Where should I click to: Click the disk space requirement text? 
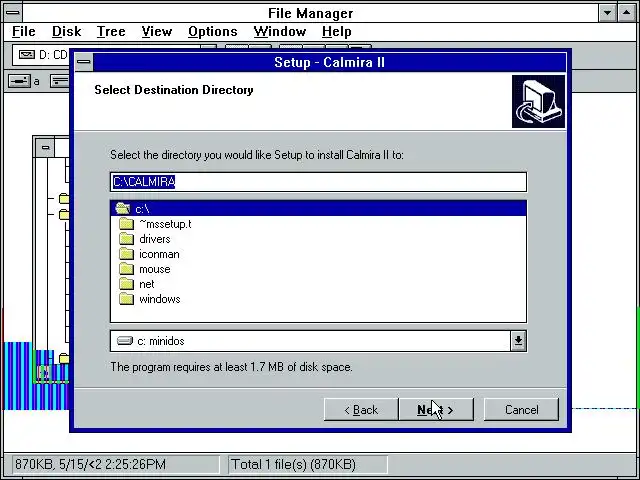click(x=231, y=367)
